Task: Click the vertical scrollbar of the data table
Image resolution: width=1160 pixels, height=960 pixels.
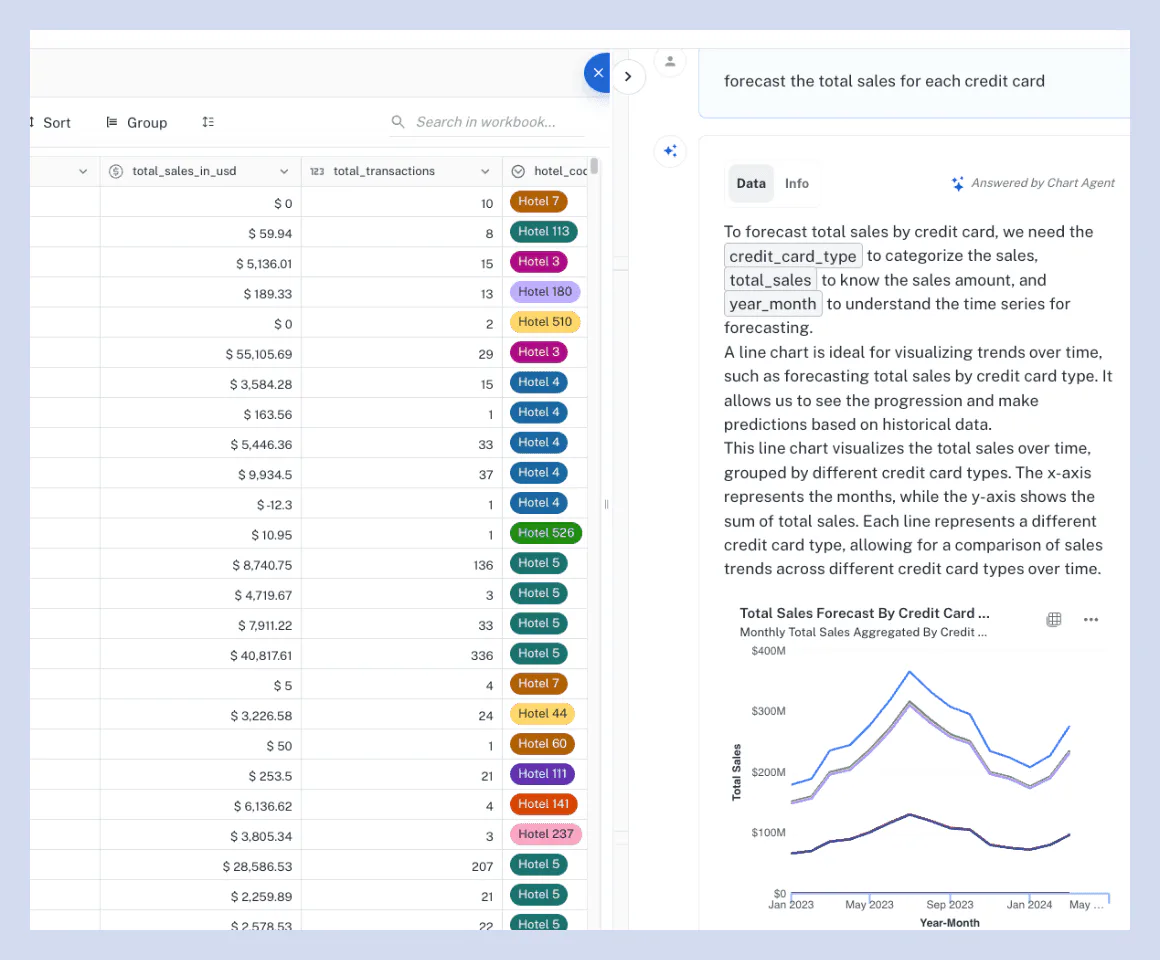Action: click(594, 166)
